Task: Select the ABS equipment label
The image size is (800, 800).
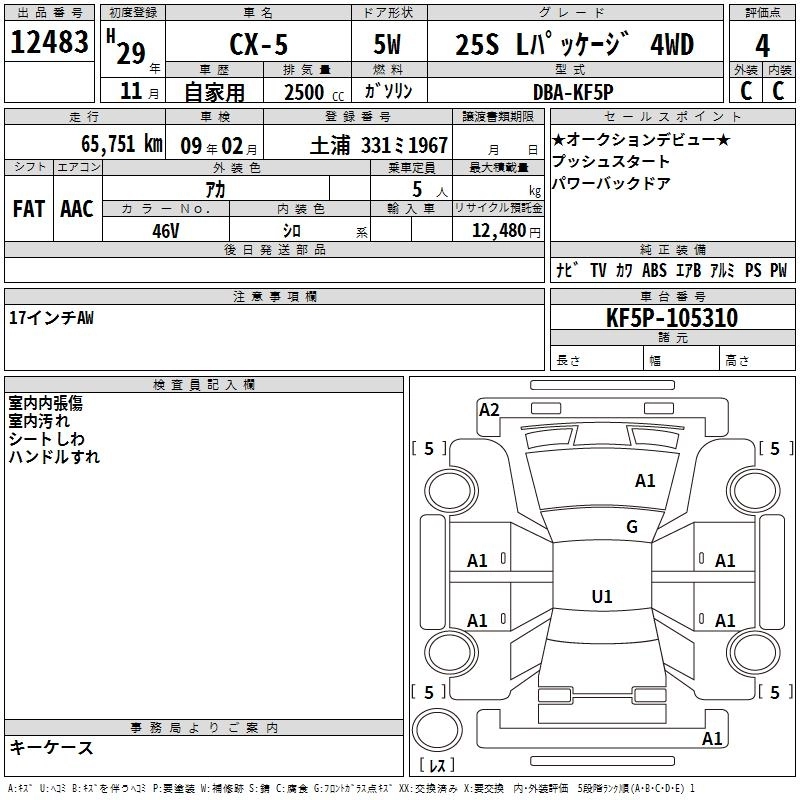Action: pyautogui.click(x=654, y=271)
